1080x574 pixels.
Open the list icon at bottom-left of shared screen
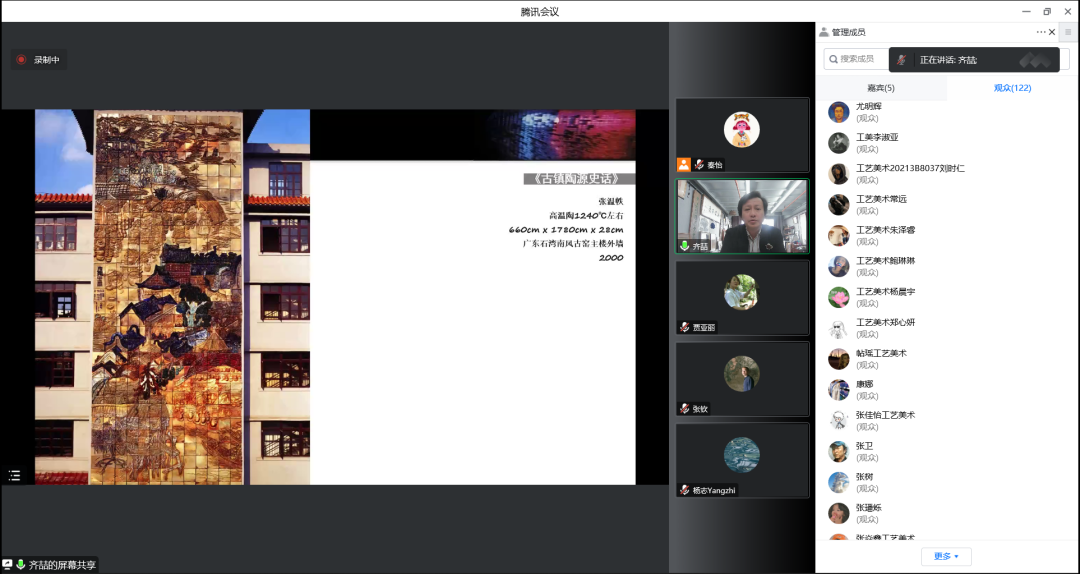(14, 476)
